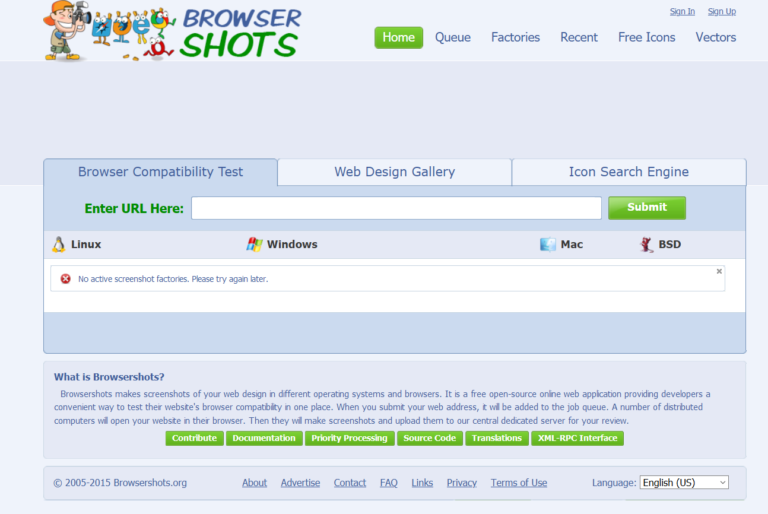Switch to Web Design Gallery tab

pos(395,172)
